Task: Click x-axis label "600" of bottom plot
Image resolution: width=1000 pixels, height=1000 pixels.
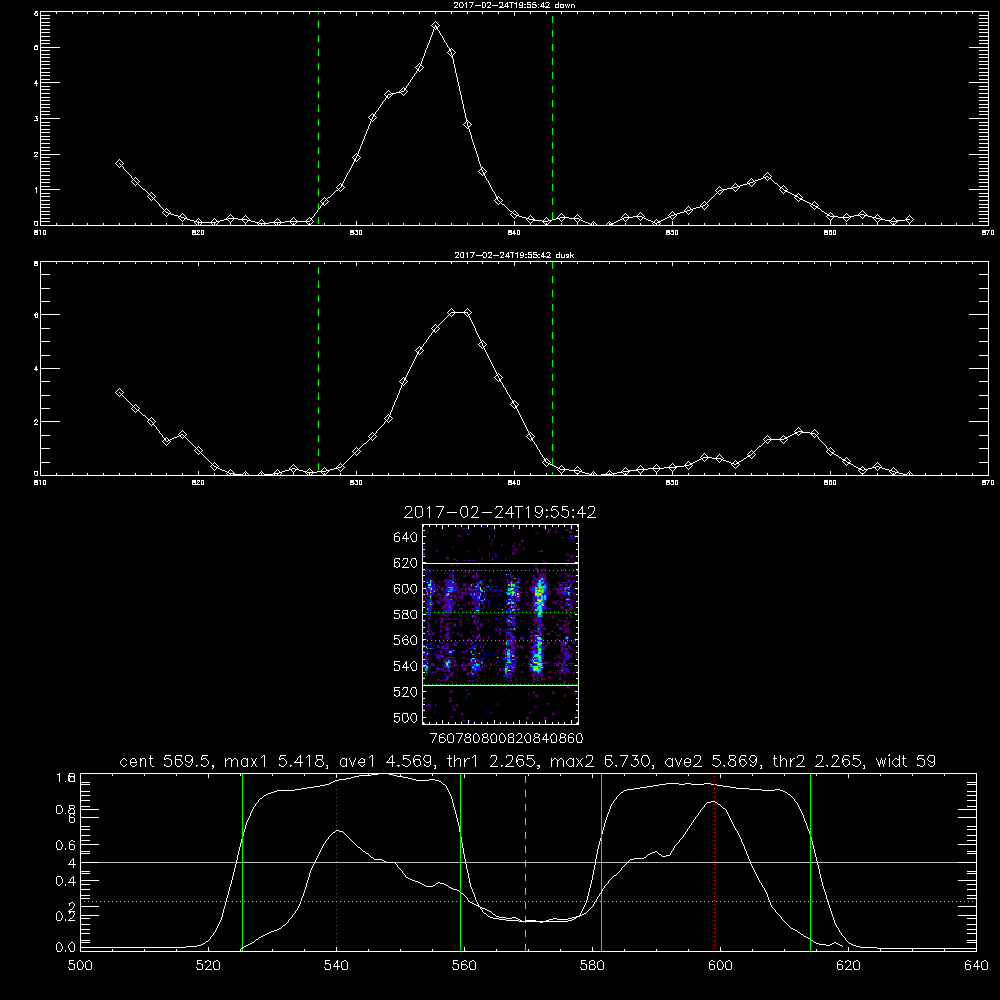Action: point(721,966)
